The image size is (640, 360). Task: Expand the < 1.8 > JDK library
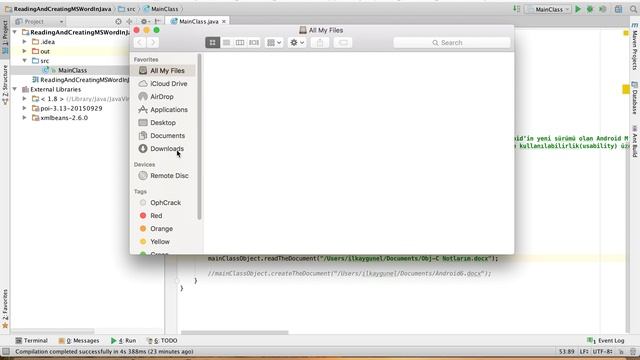[24, 99]
